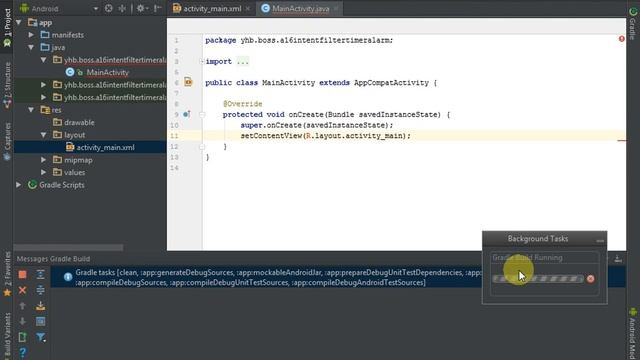The width and height of the screenshot is (640, 360).
Task: Click the gutter icon beside class MainActivity line
Action: [x=188, y=82]
